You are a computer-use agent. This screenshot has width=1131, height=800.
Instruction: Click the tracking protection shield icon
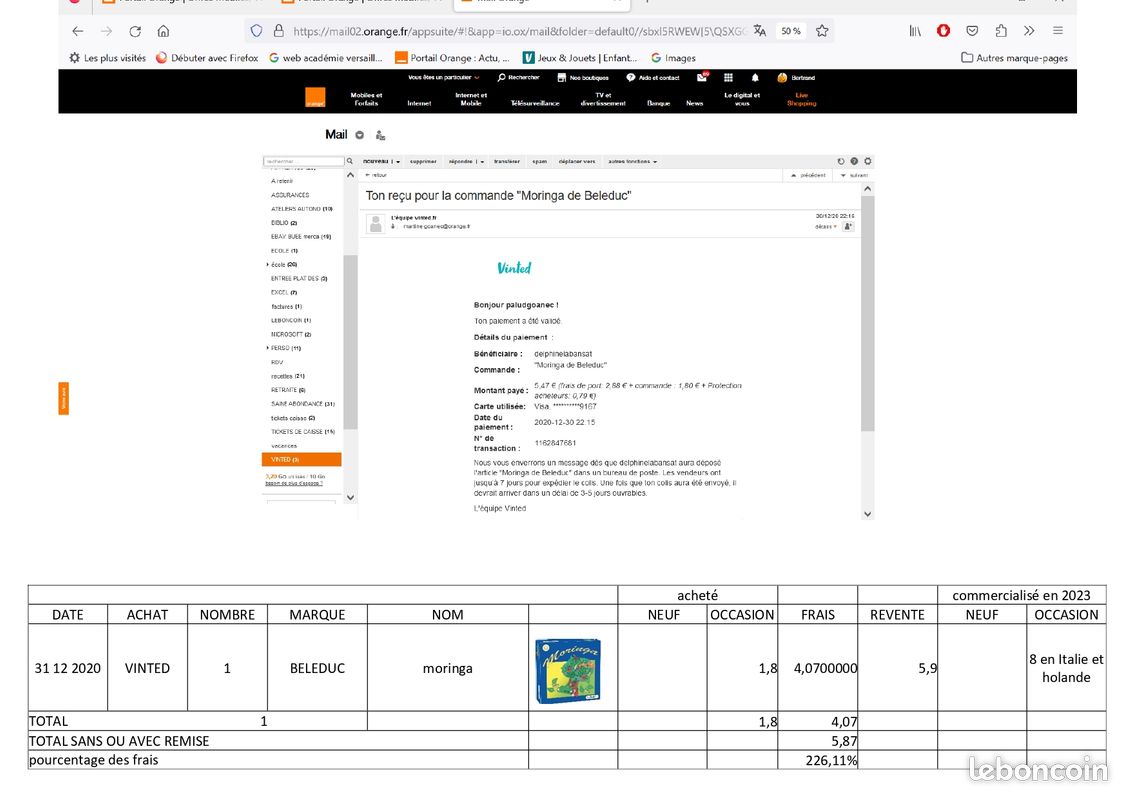click(257, 31)
